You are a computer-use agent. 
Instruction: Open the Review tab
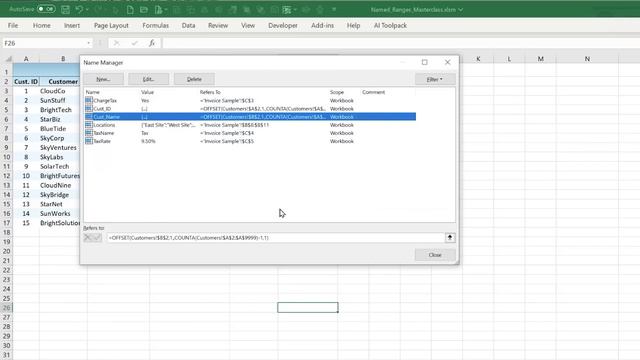[218, 25]
